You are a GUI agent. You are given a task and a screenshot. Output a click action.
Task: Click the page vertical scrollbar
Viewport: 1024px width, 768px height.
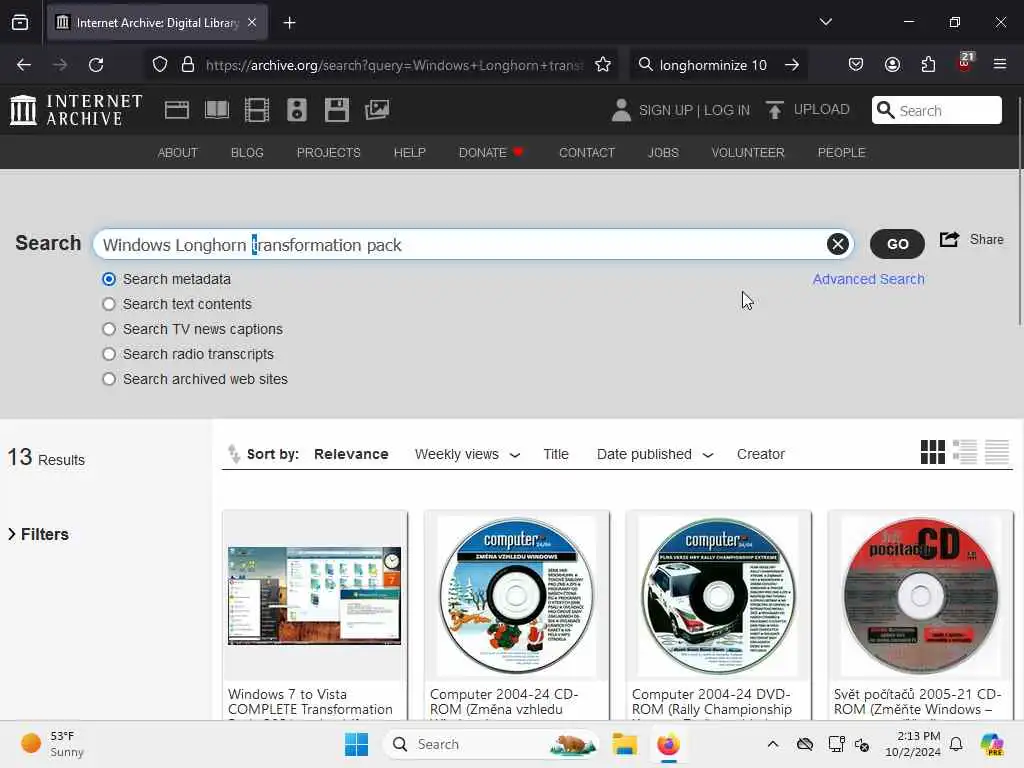click(x=1019, y=210)
